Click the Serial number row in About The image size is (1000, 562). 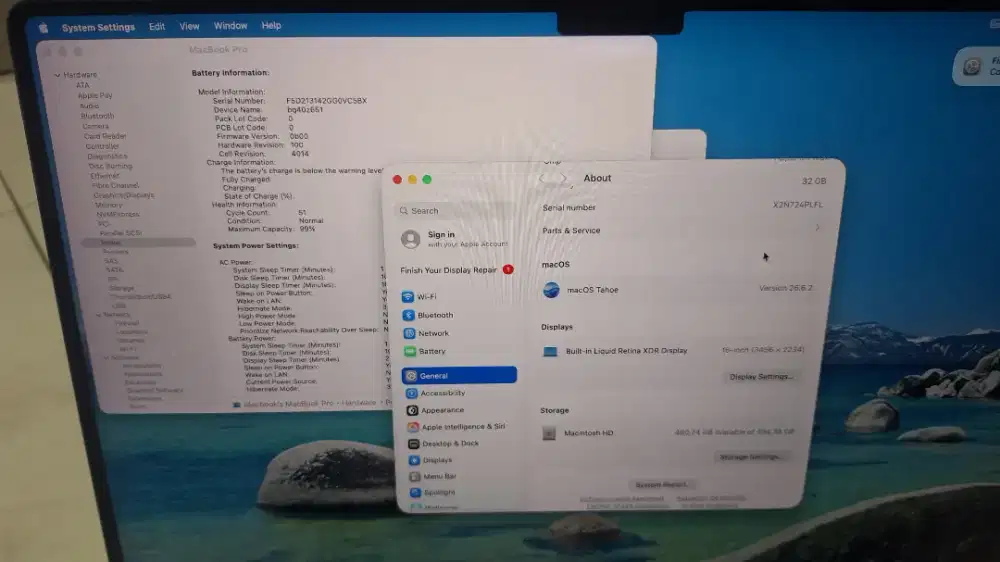click(x=682, y=207)
